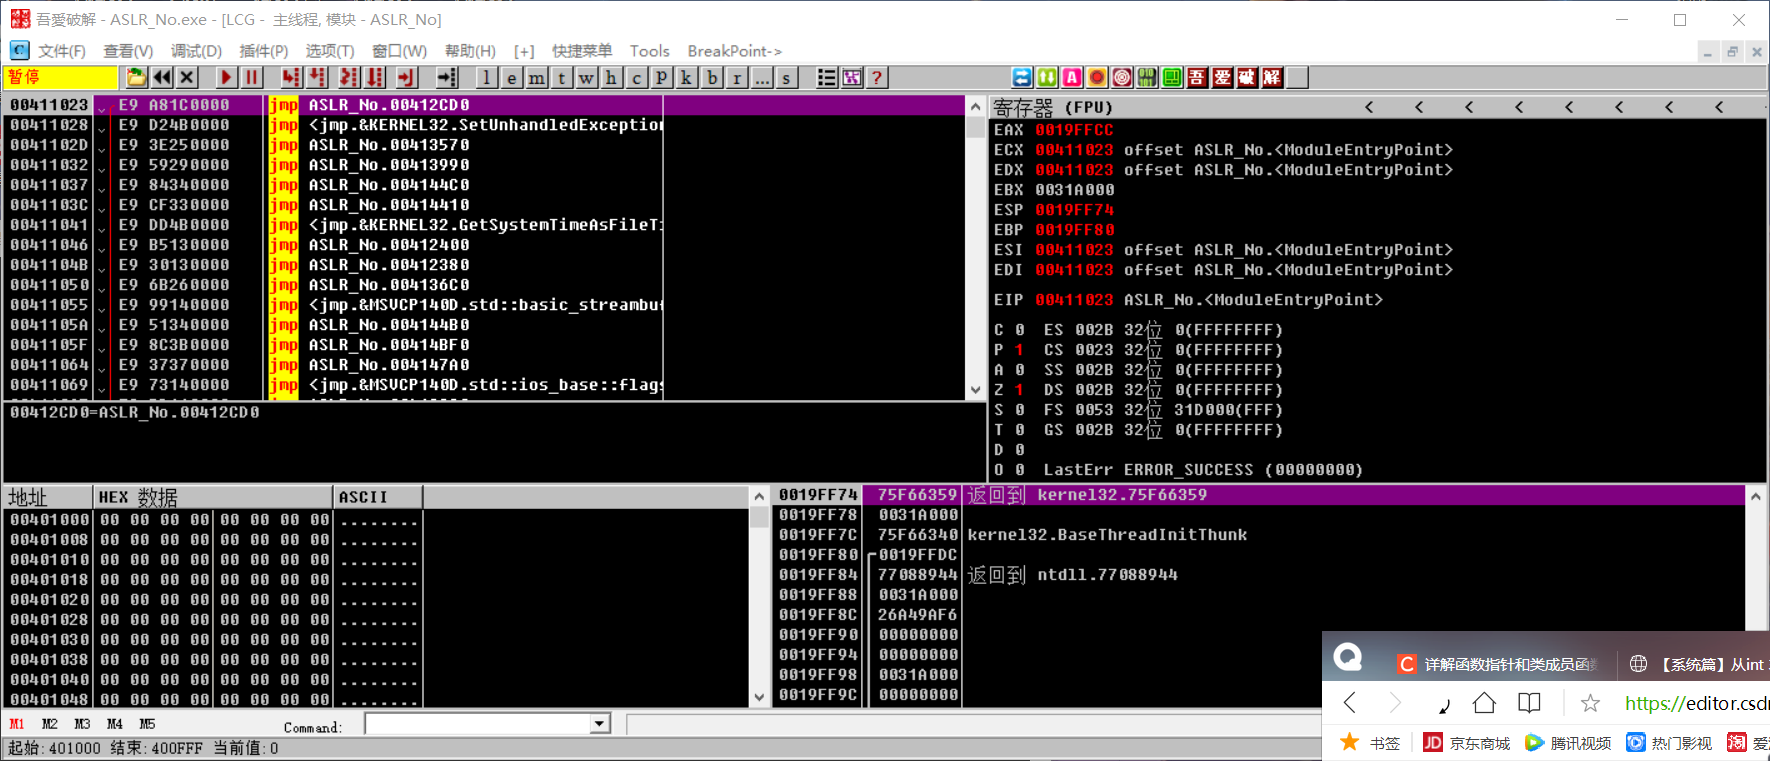The image size is (1770, 761).
Task: Open the 调试(D) menu
Action: click(196, 51)
